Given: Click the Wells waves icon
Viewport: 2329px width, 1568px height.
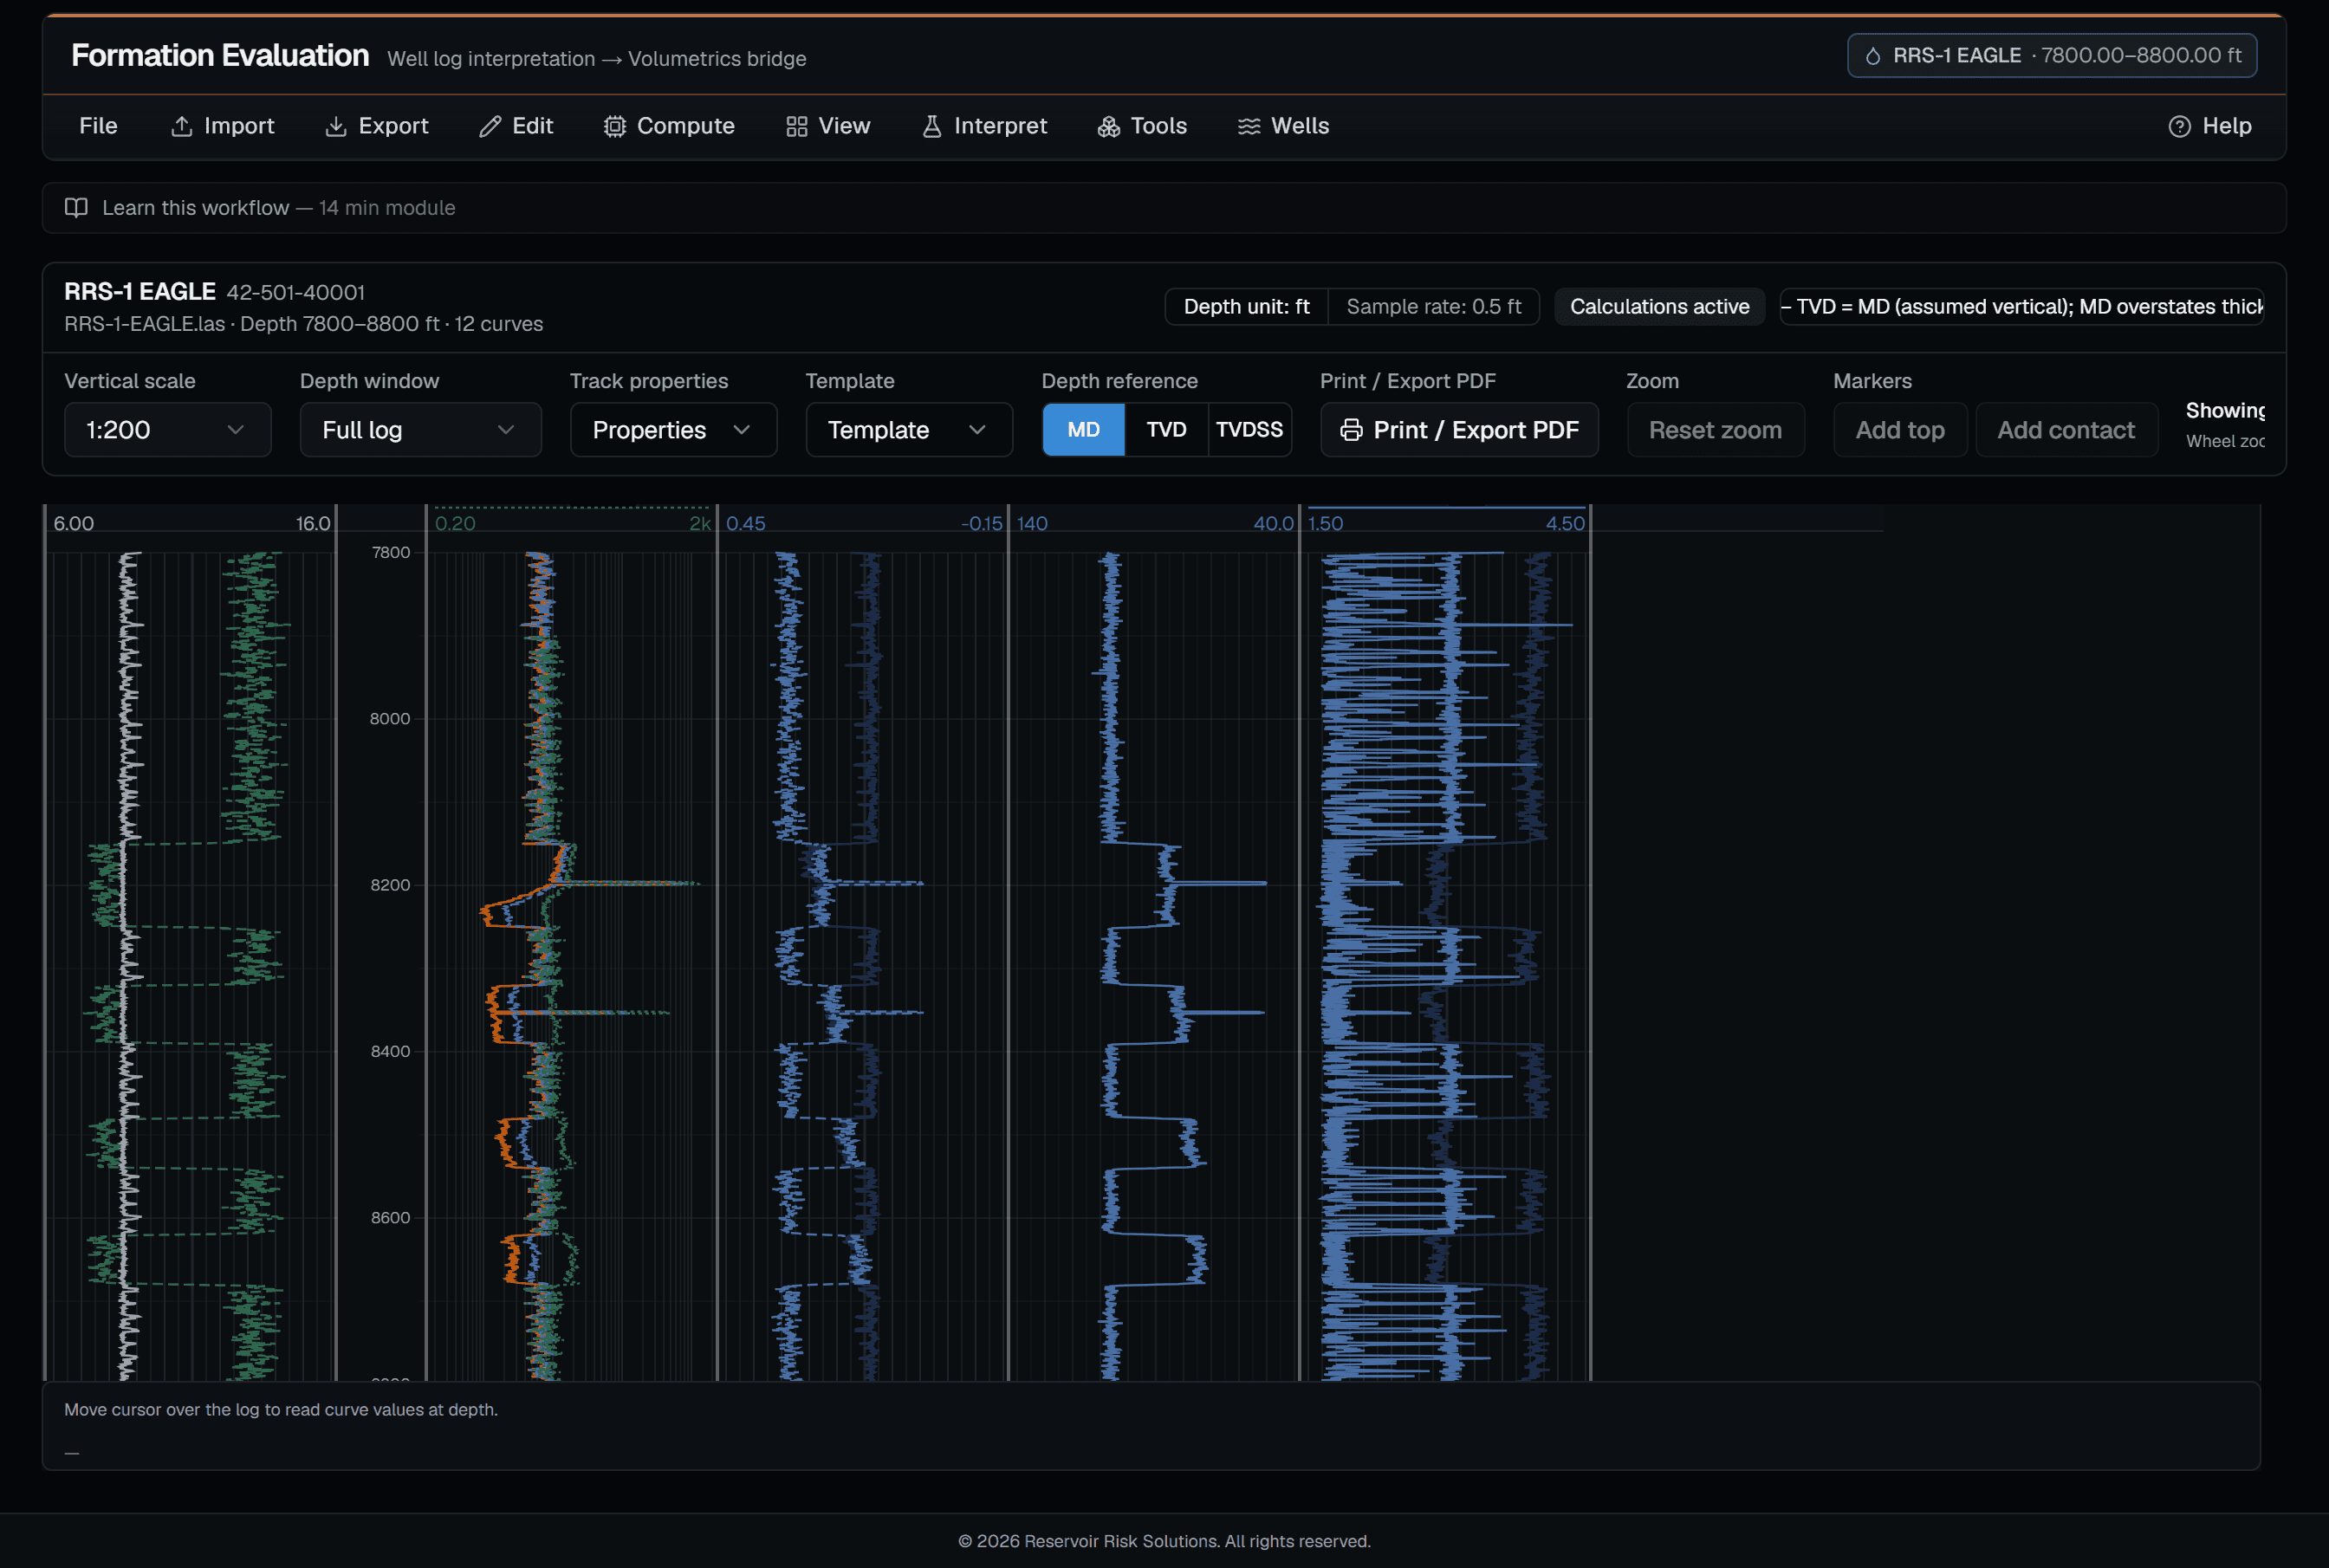Looking at the screenshot, I should pyautogui.click(x=1249, y=126).
